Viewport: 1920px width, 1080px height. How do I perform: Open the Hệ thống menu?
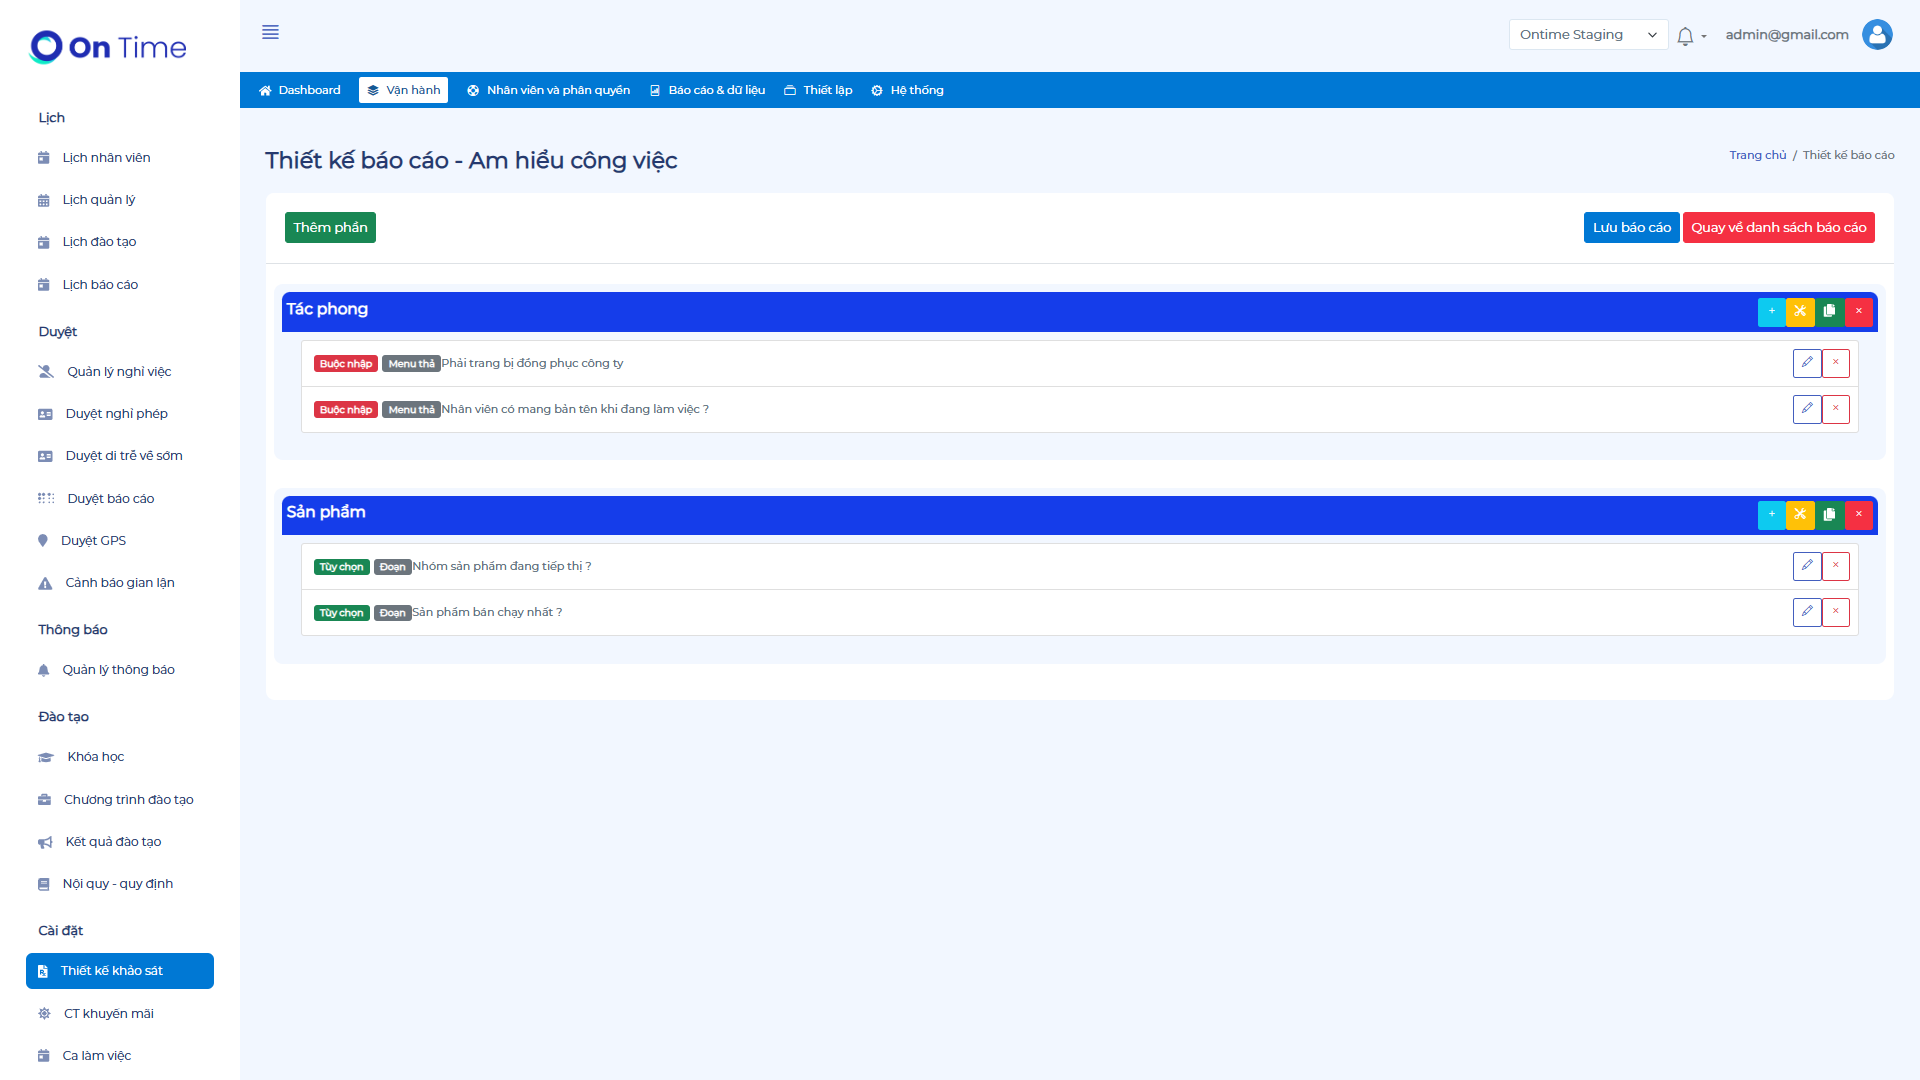[907, 90]
